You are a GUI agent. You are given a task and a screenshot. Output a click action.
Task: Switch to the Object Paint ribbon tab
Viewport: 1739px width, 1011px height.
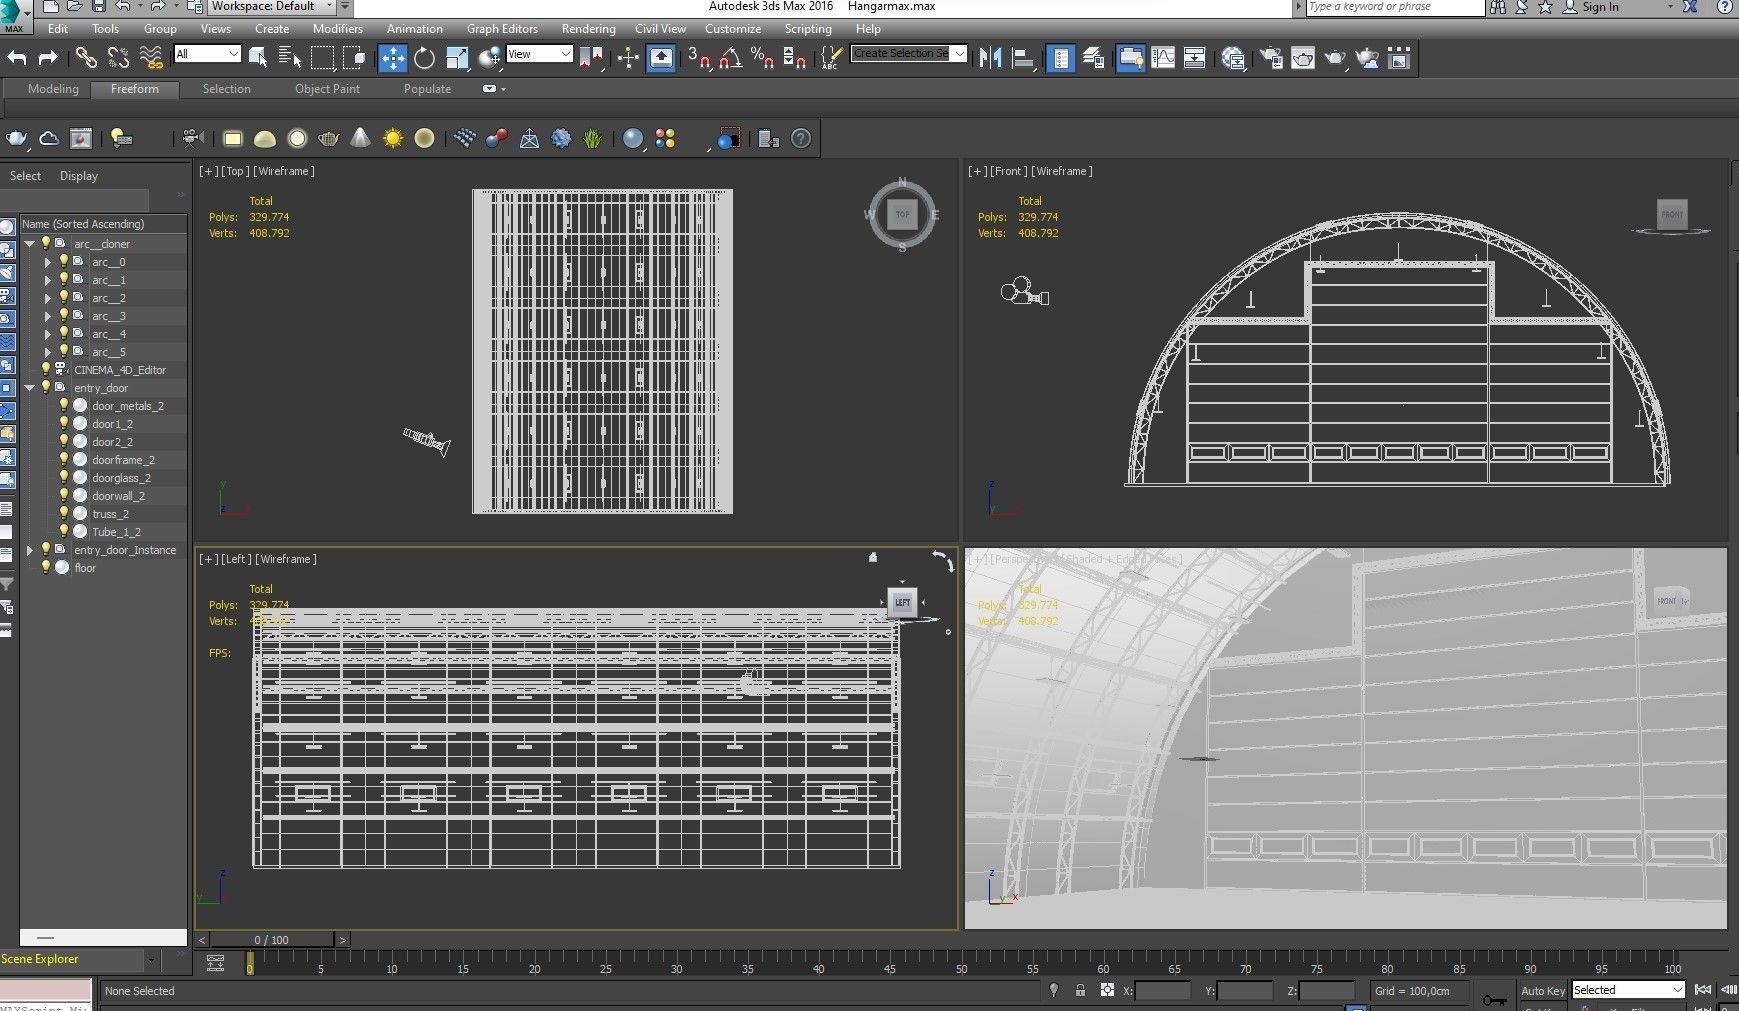327,89
